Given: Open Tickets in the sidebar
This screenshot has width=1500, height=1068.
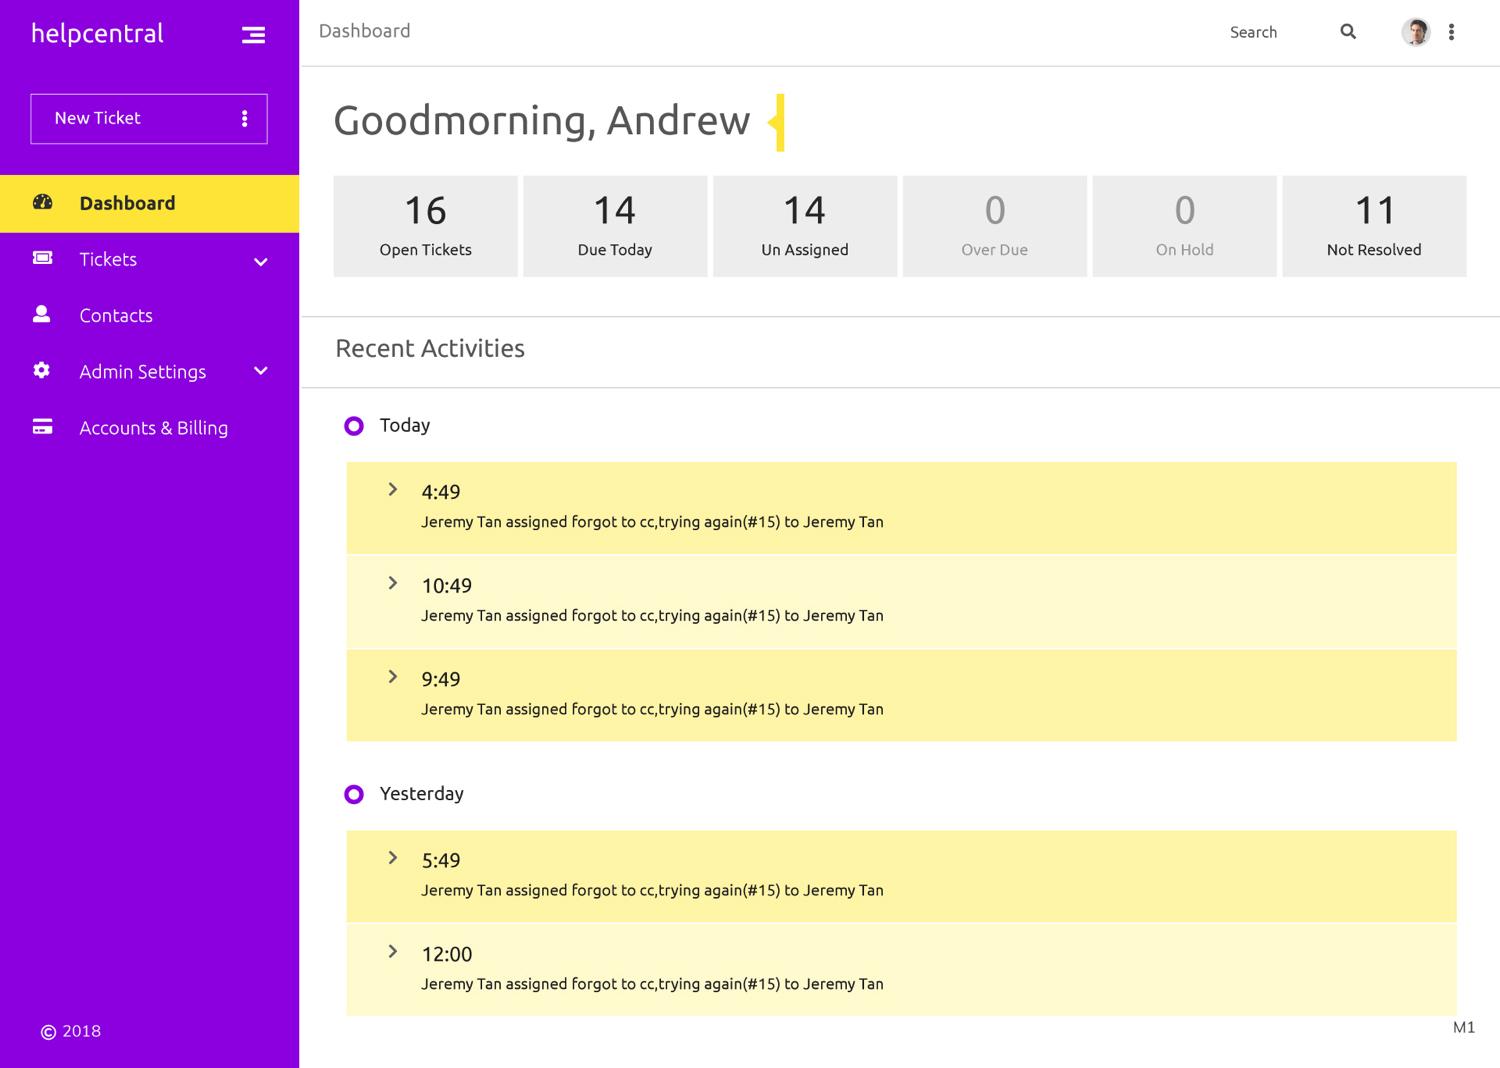Looking at the screenshot, I should click(149, 260).
